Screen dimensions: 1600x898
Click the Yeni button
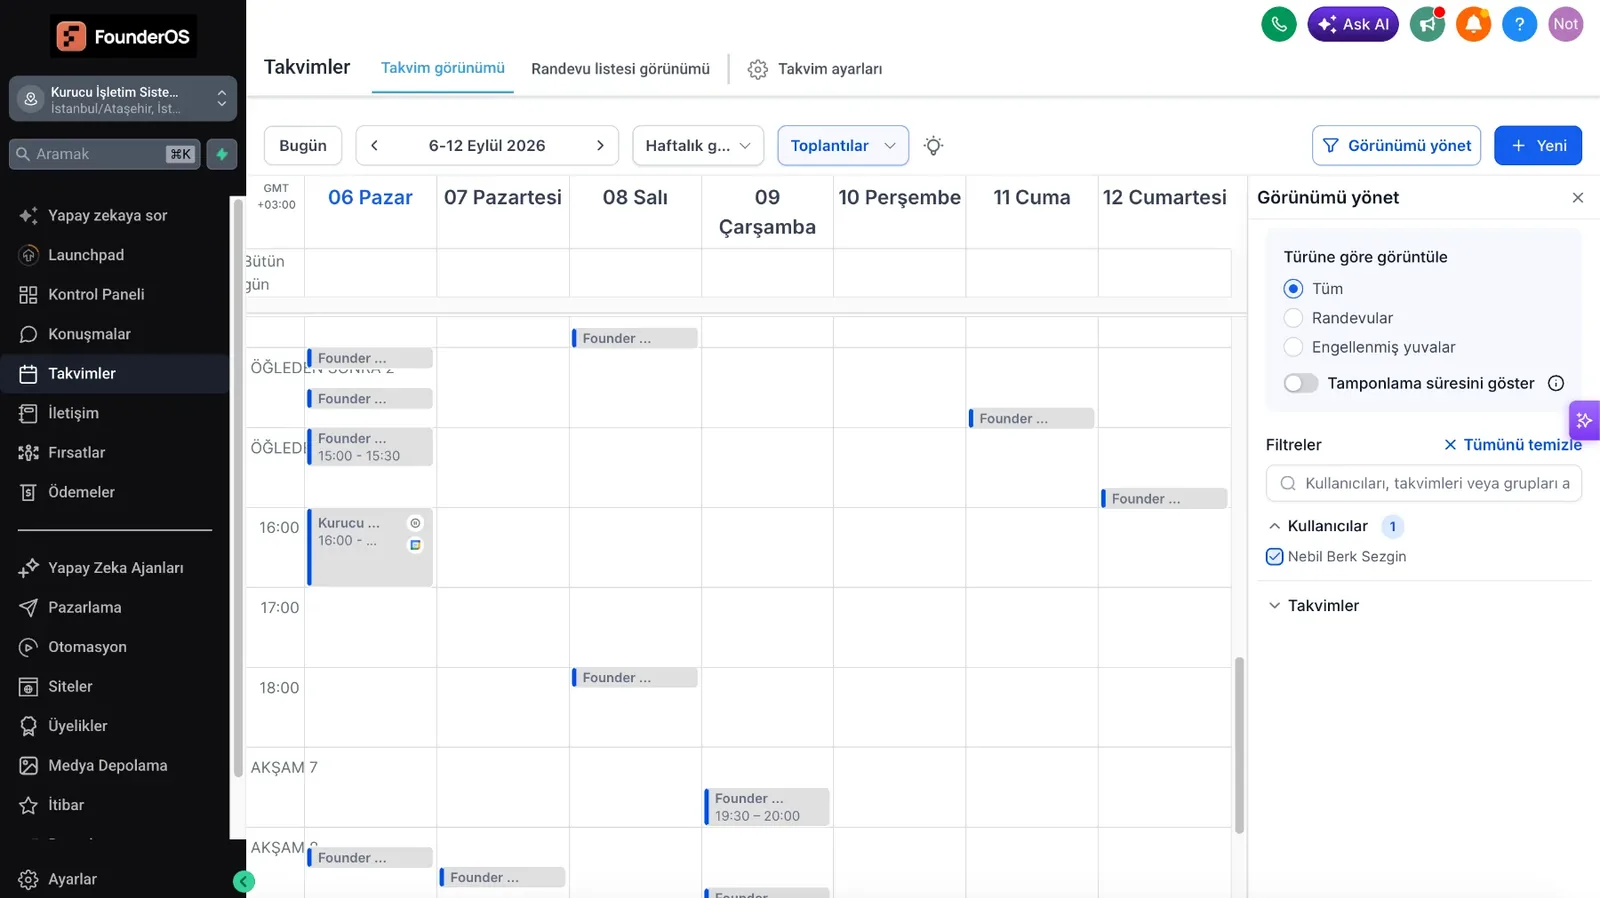(x=1538, y=146)
